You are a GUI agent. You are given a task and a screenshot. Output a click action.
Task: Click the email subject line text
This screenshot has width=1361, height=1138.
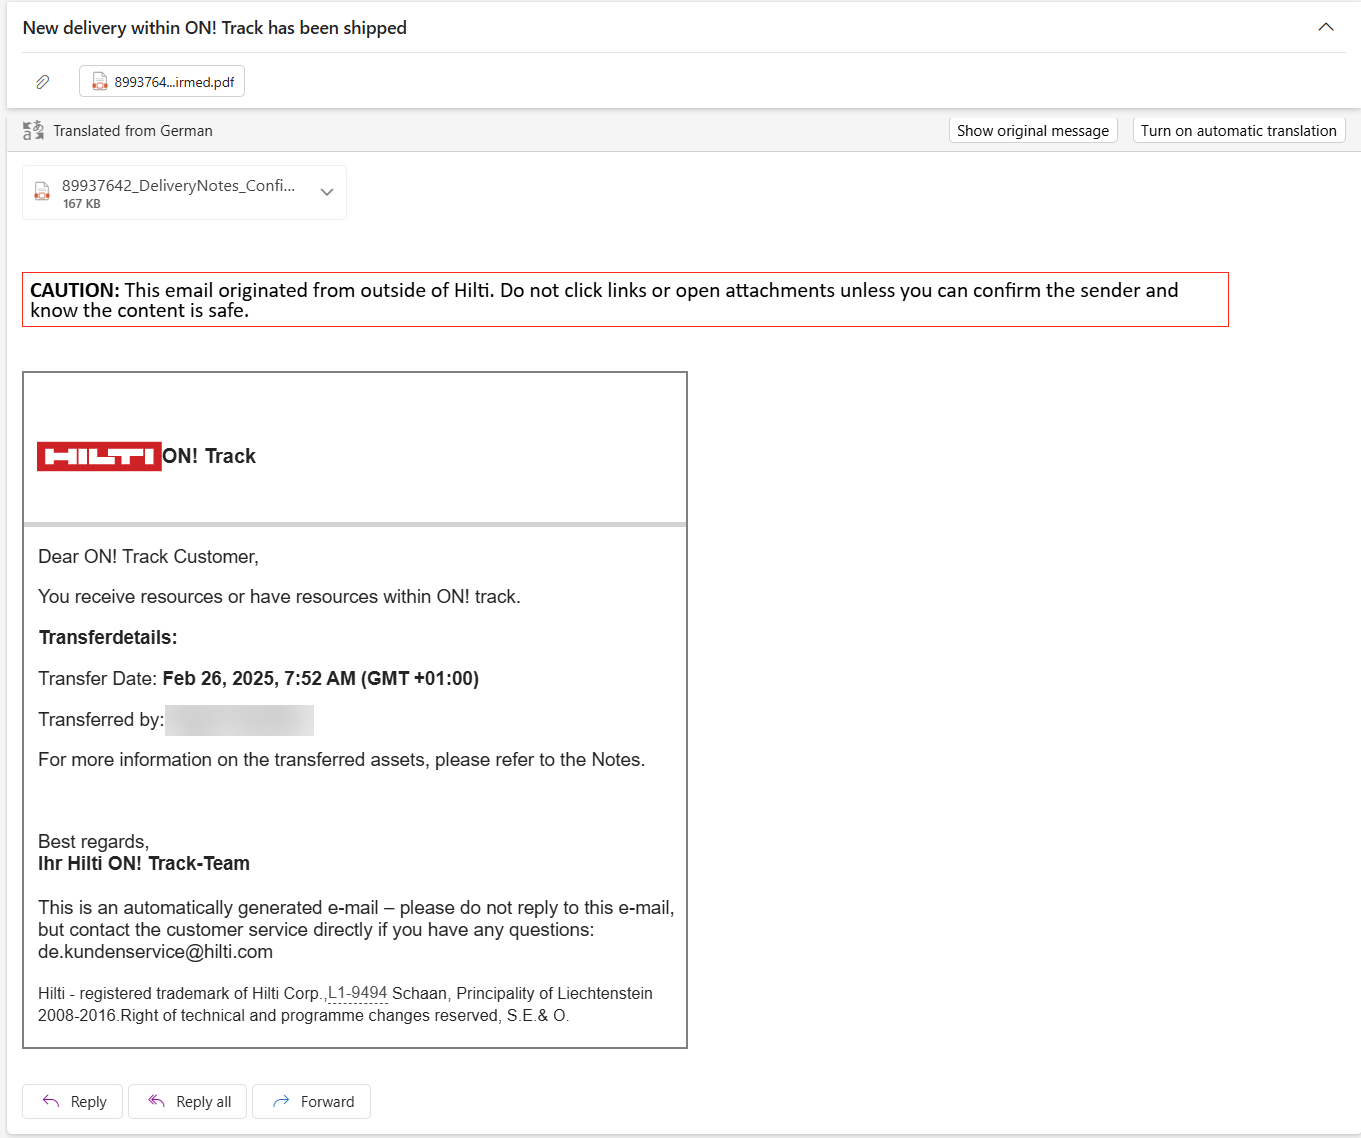tap(215, 28)
